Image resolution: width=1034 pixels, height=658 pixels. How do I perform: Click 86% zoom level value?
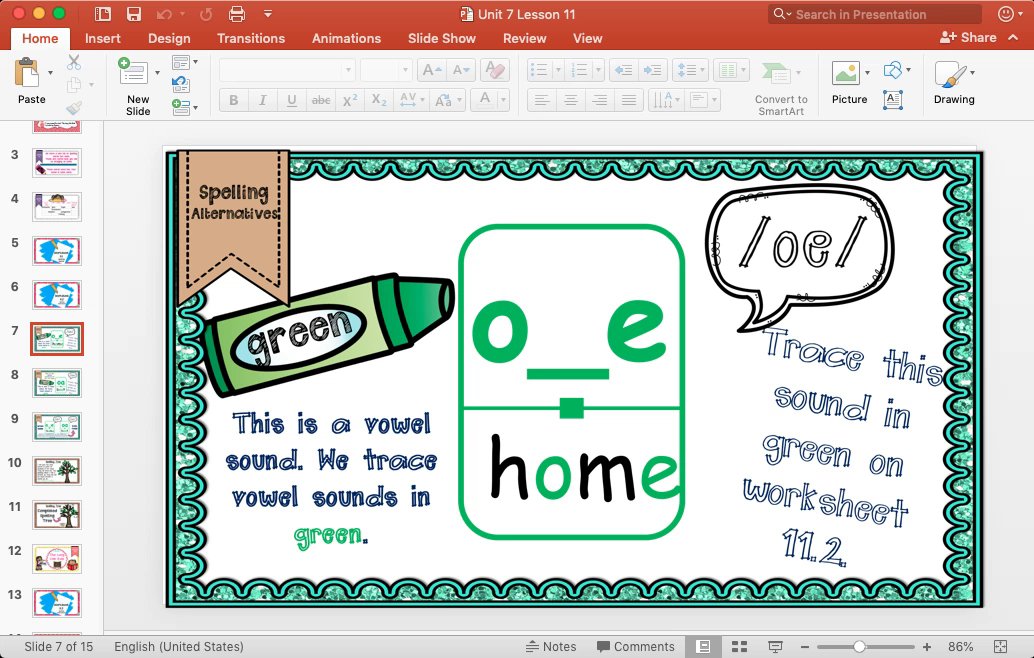(960, 647)
